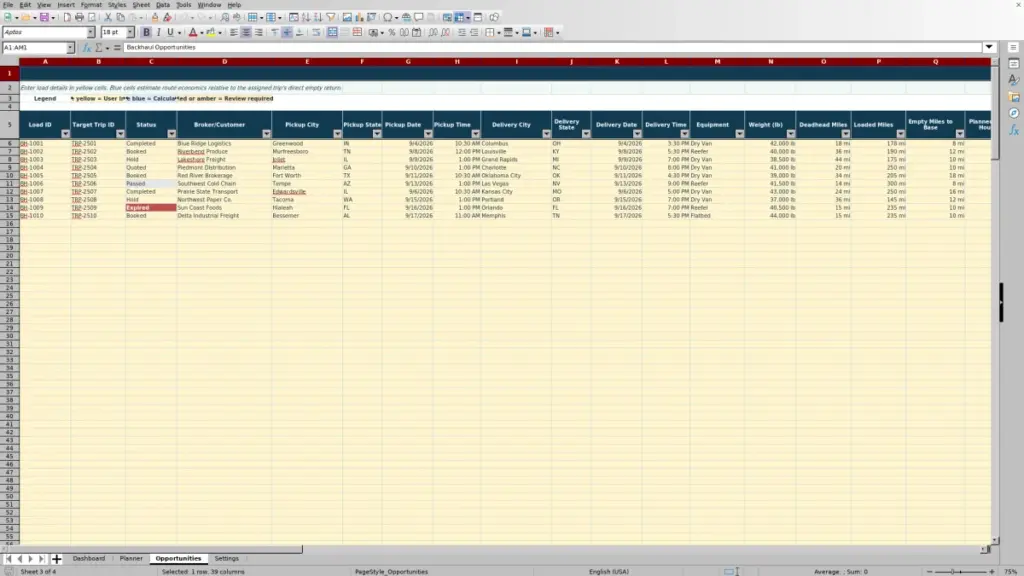Viewport: 1024px width, 576px height.
Task: Open the Equipment column filter dropdown
Action: [x=739, y=134]
